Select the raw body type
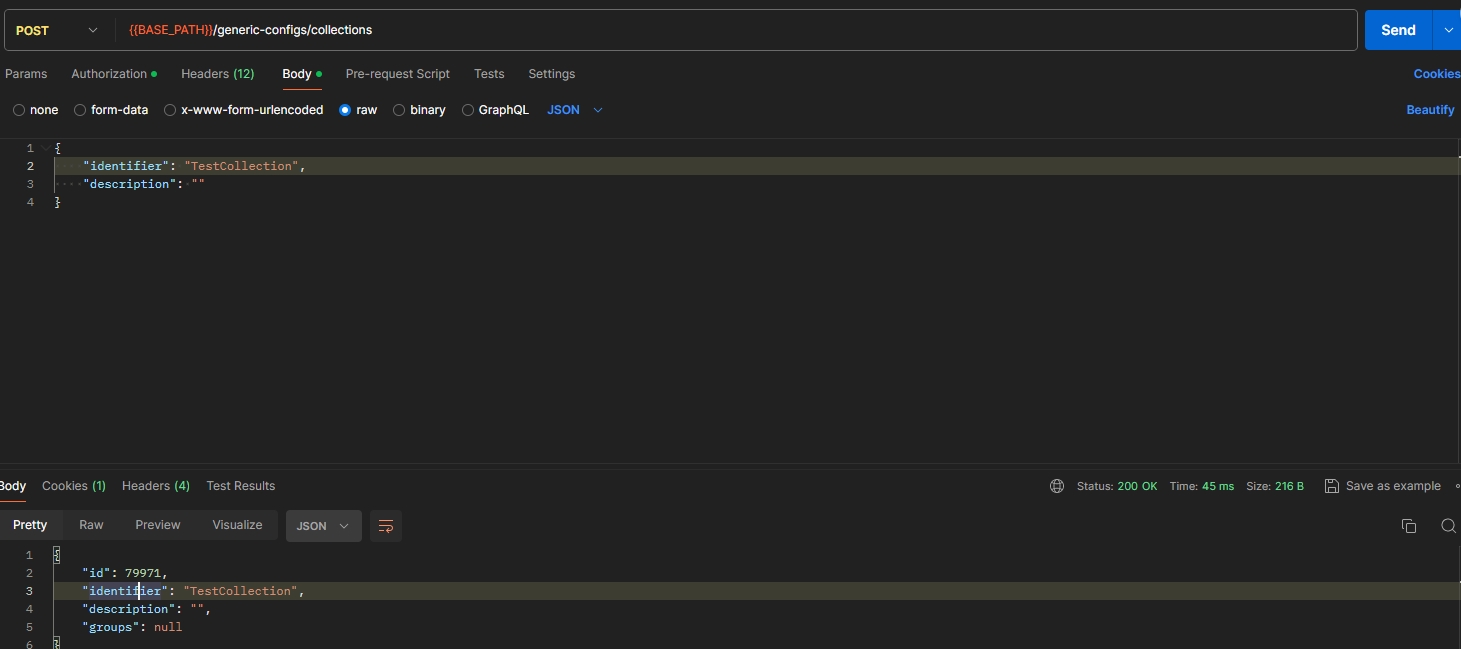Screen dimensions: 1461x649 pyautogui.click(x=358, y=110)
